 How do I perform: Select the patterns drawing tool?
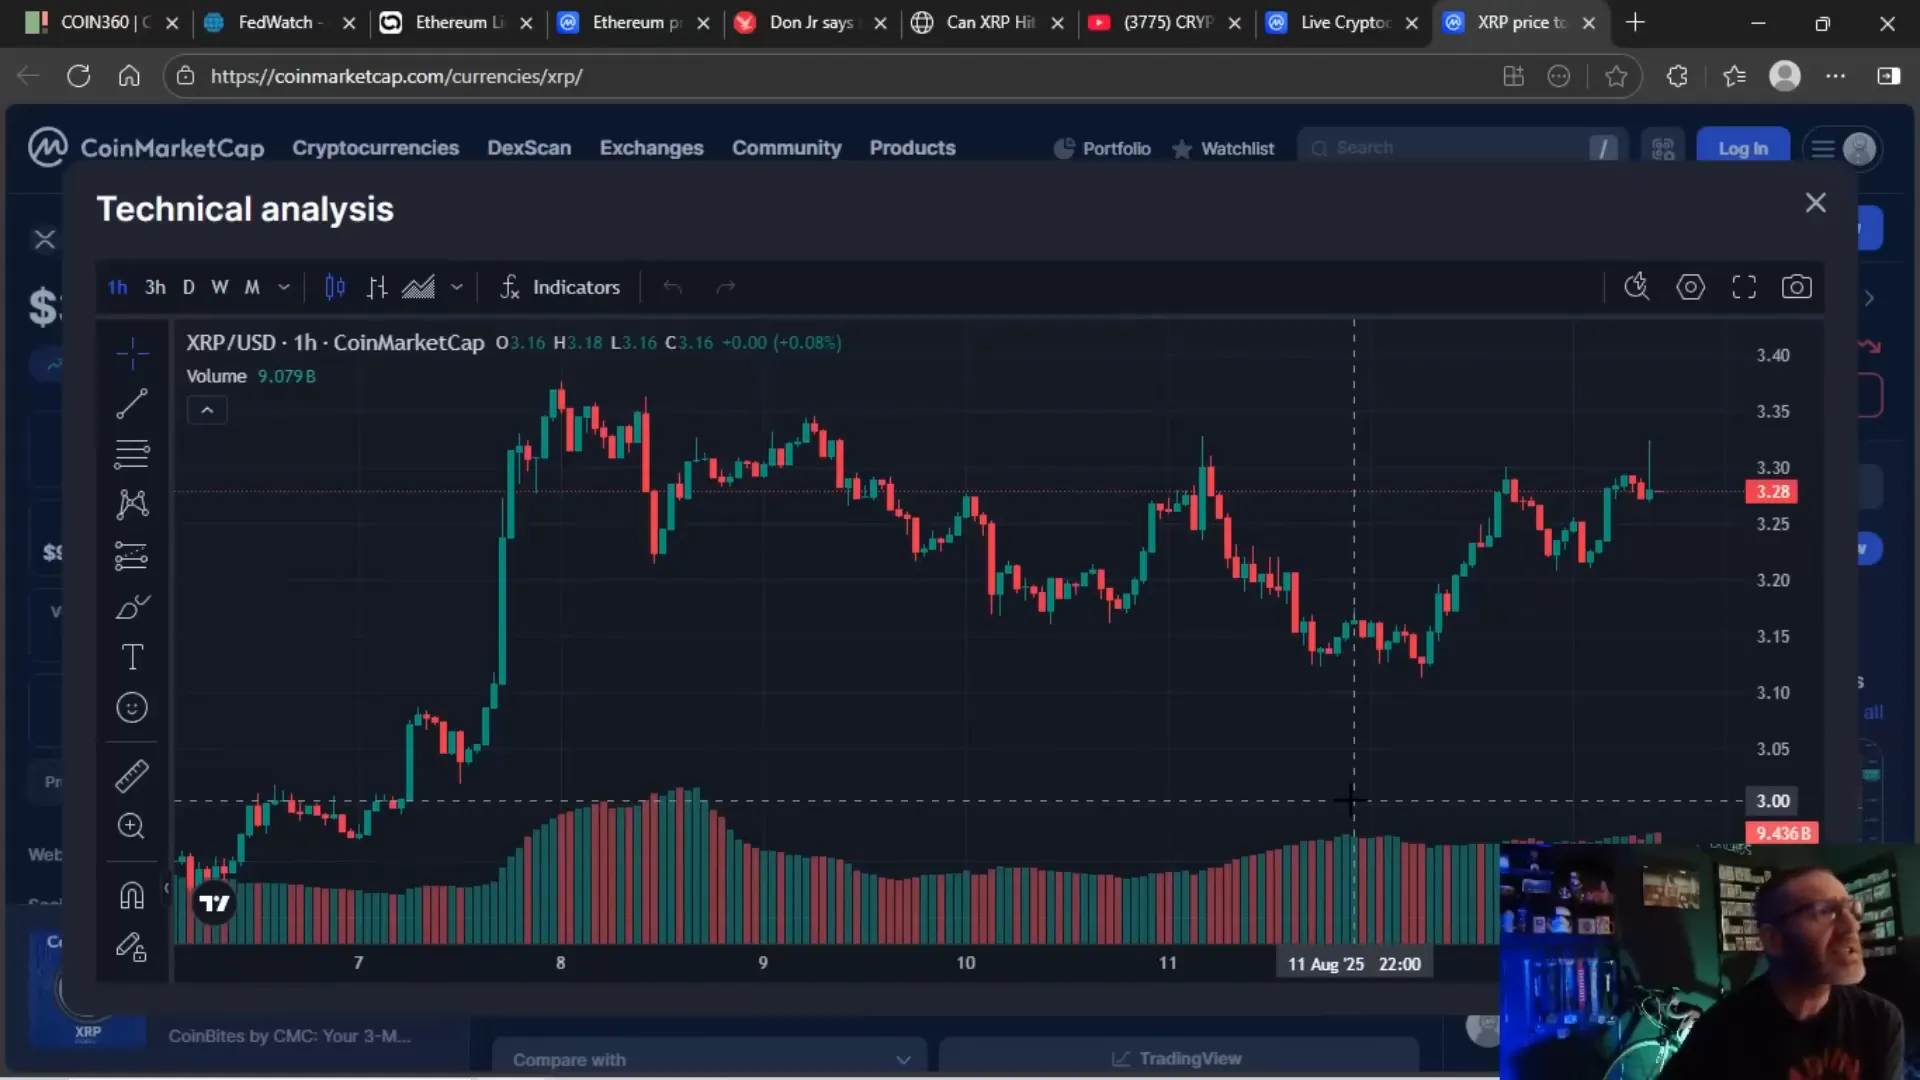coord(132,504)
